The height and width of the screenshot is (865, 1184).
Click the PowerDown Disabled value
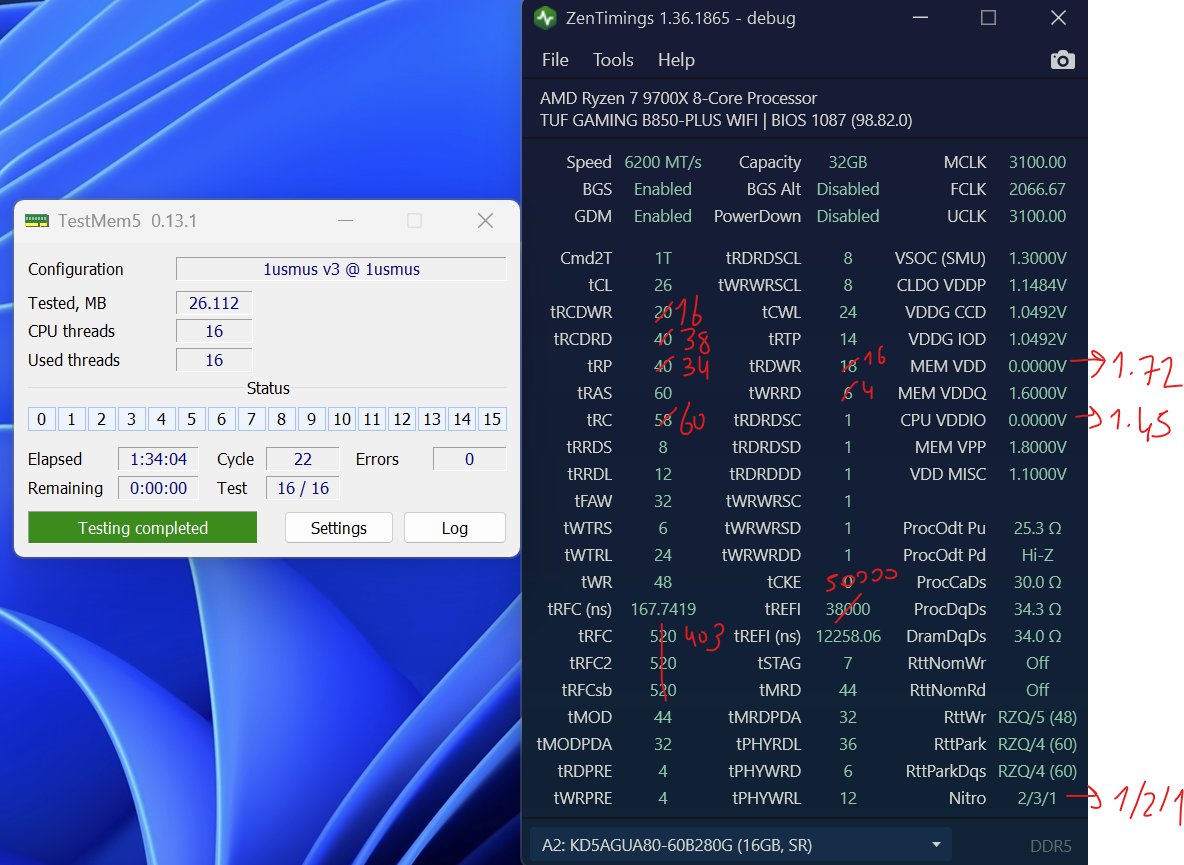pyautogui.click(x=848, y=217)
